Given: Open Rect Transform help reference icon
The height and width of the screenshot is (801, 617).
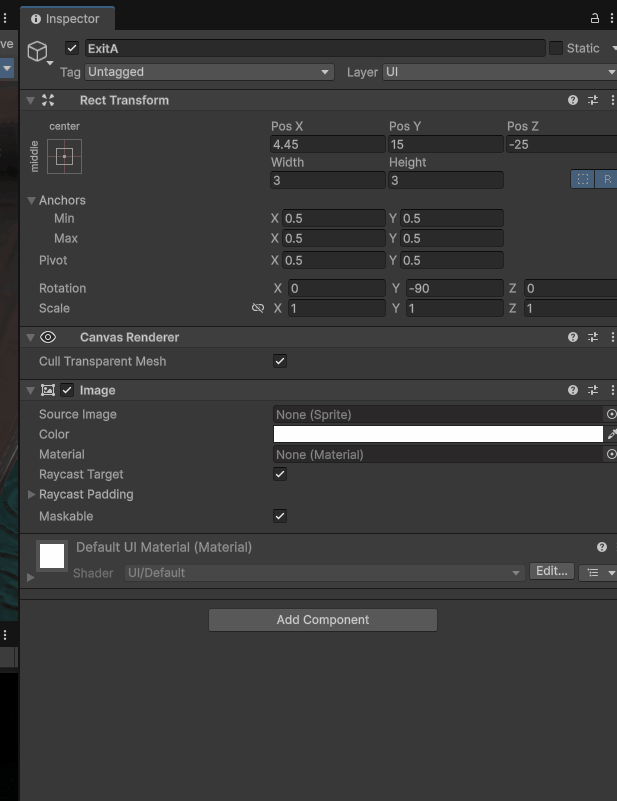Looking at the screenshot, I should [x=573, y=100].
